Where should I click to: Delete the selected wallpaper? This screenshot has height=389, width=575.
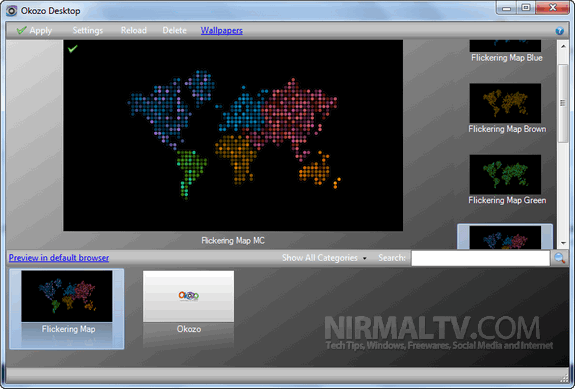point(174,30)
